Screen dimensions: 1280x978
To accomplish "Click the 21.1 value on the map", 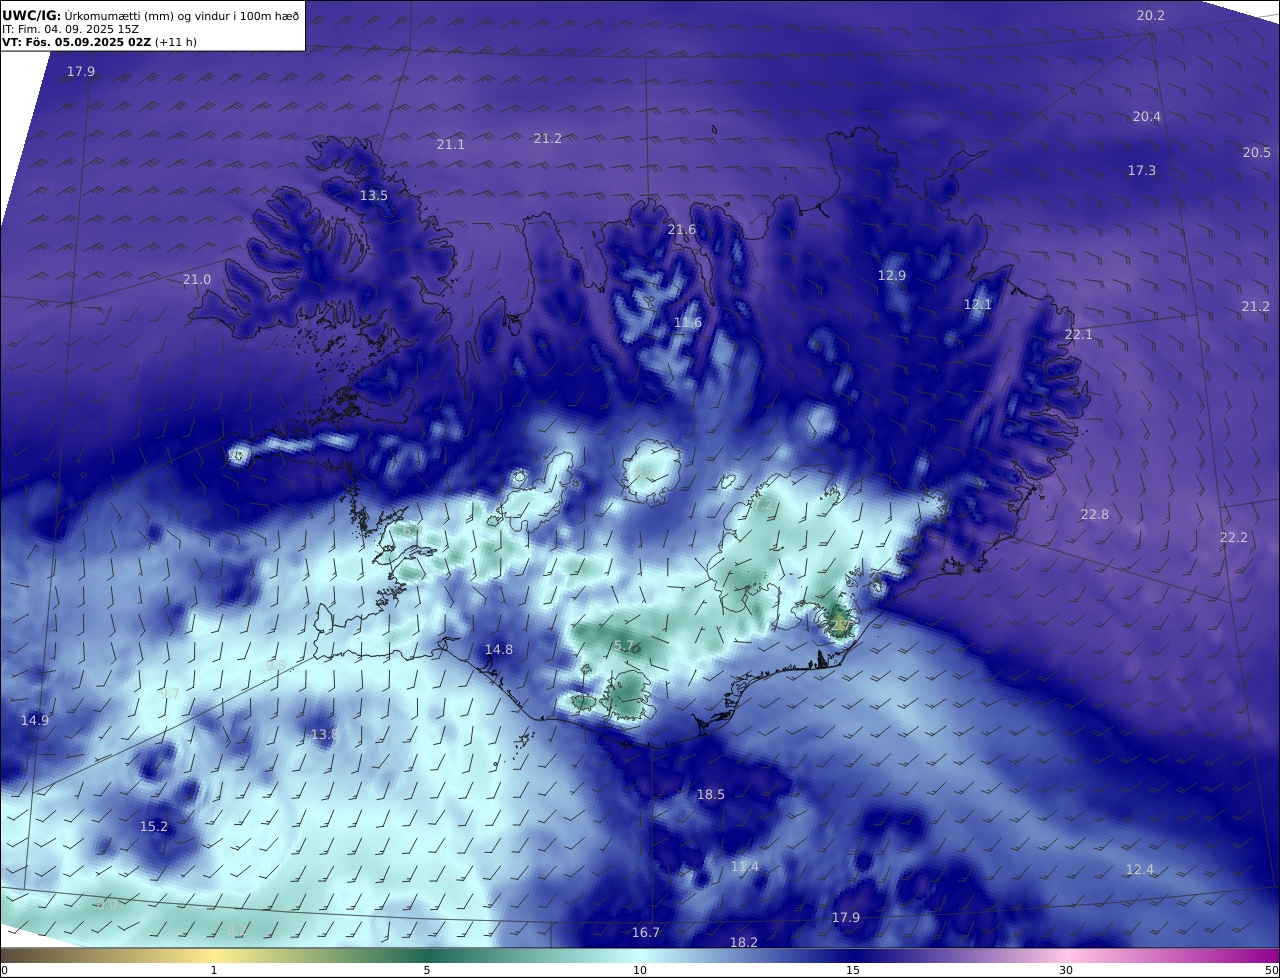I will coord(451,144).
